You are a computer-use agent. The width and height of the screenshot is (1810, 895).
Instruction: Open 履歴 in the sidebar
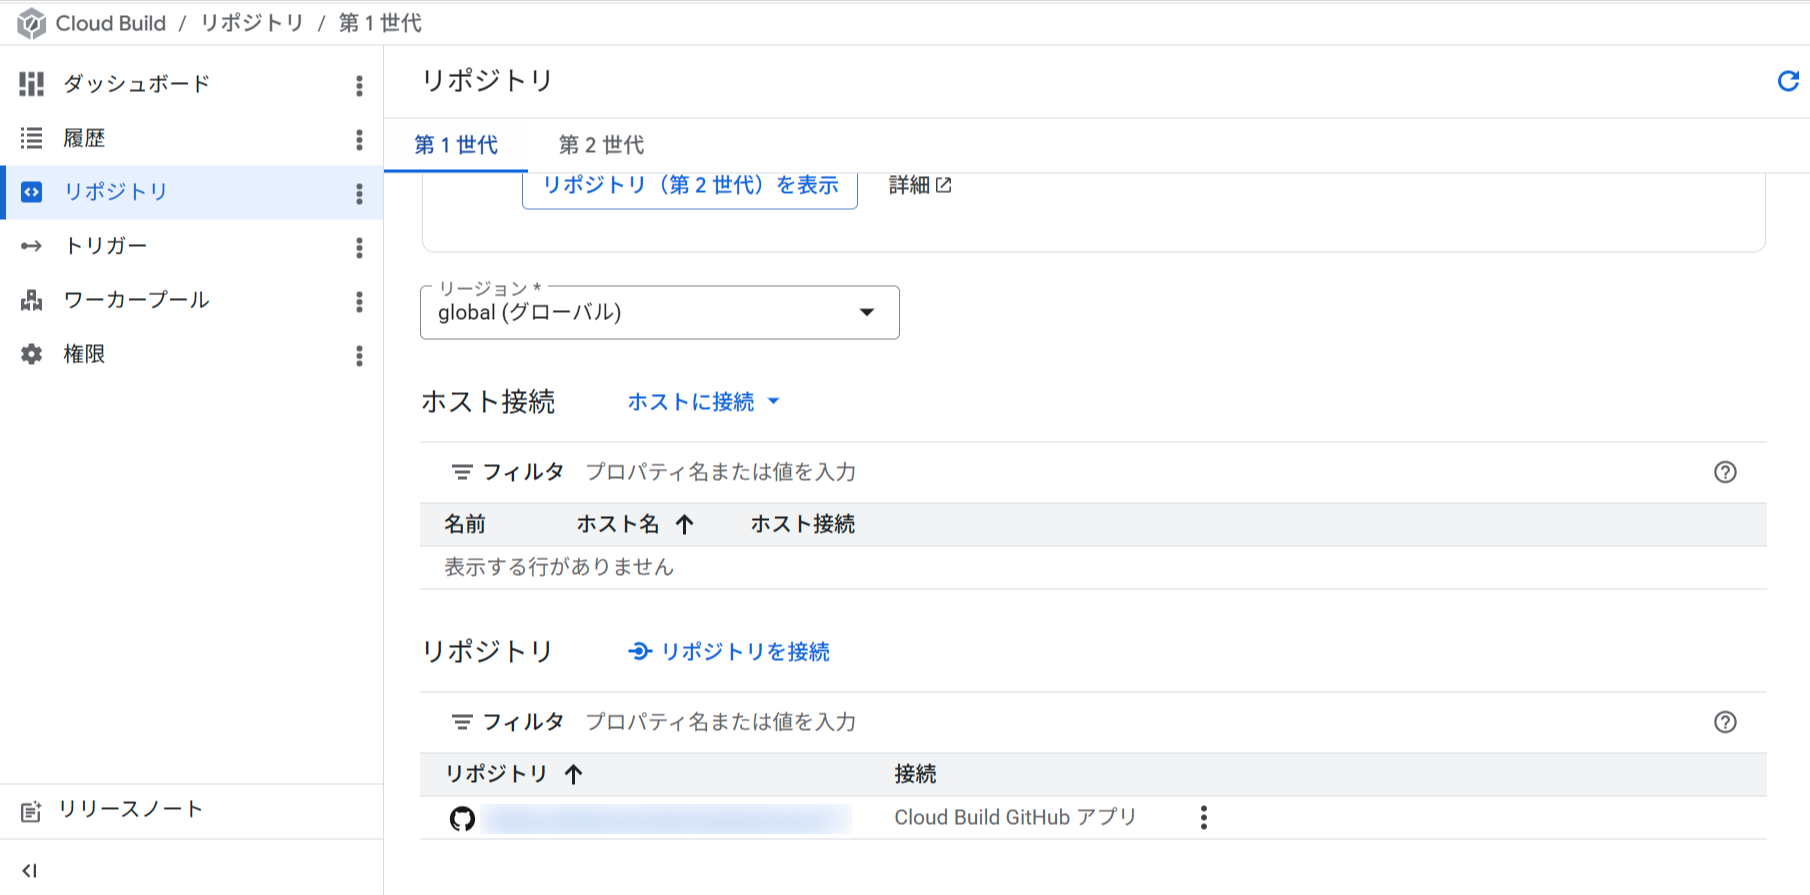point(84,138)
